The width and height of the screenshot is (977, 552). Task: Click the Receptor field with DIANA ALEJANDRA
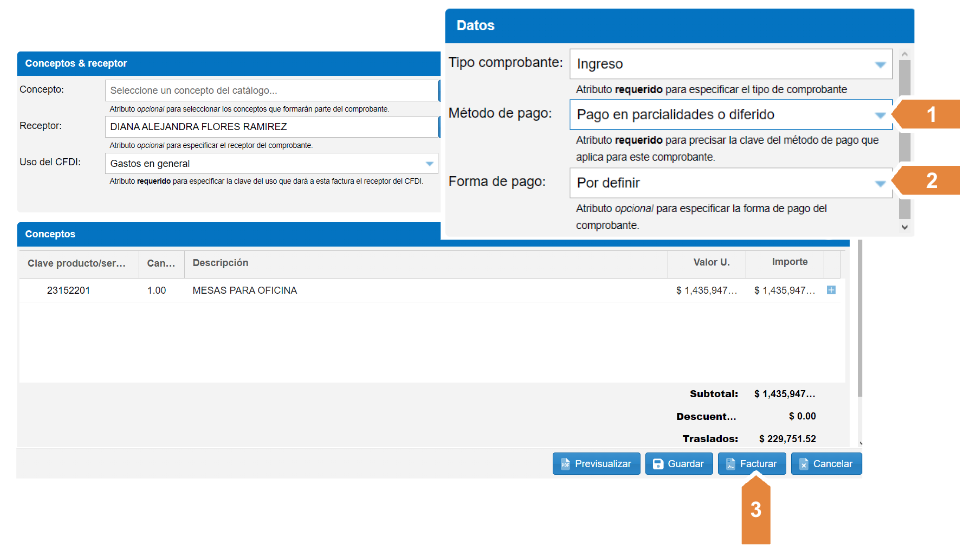click(271, 127)
